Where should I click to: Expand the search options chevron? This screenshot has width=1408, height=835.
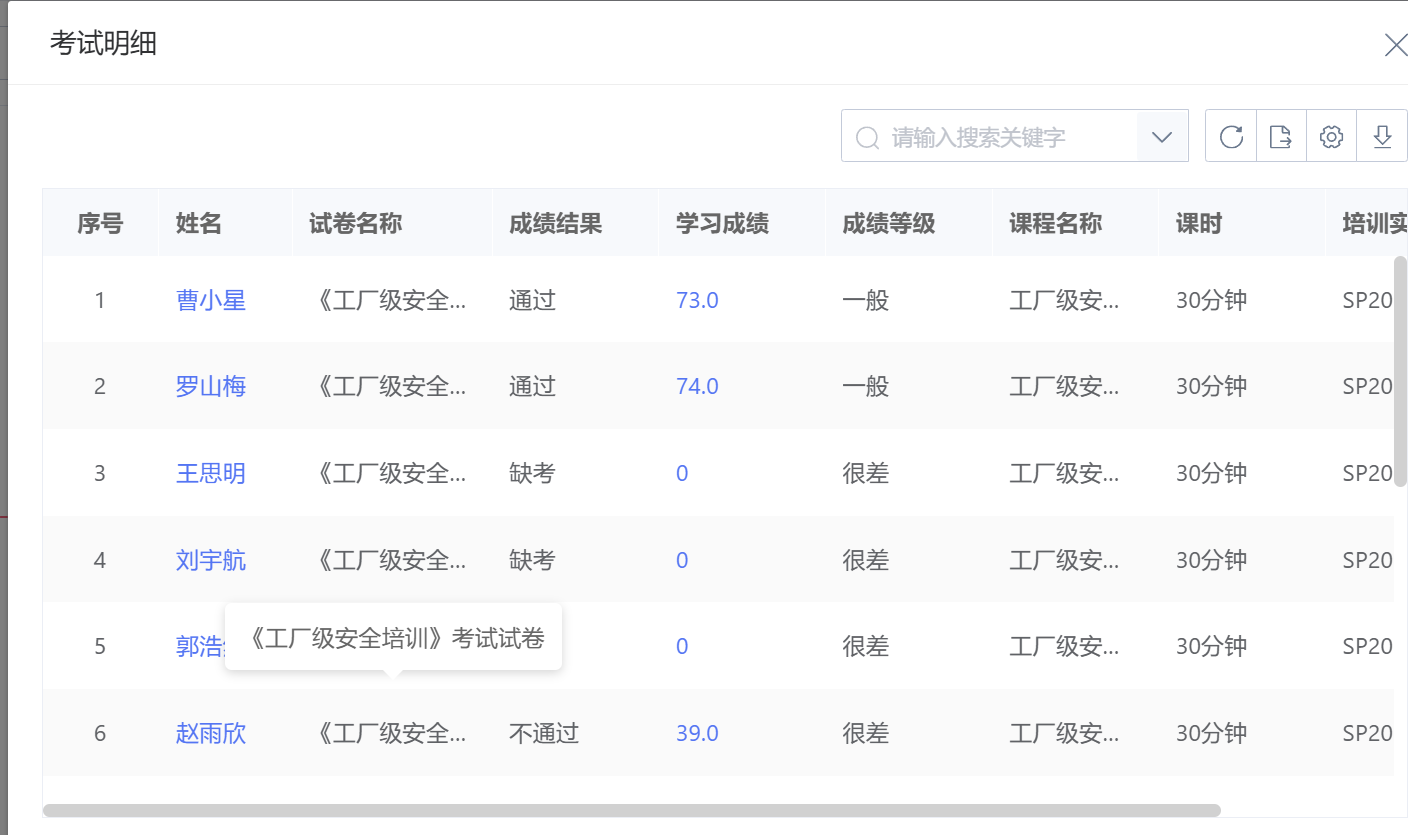pos(1162,135)
